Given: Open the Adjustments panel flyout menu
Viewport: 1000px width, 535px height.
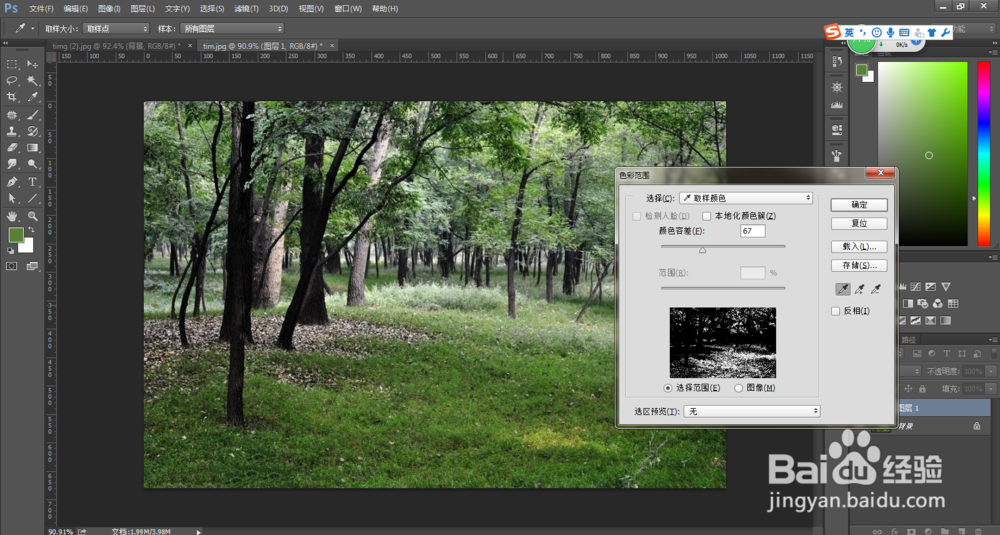Looking at the screenshot, I should point(994,257).
